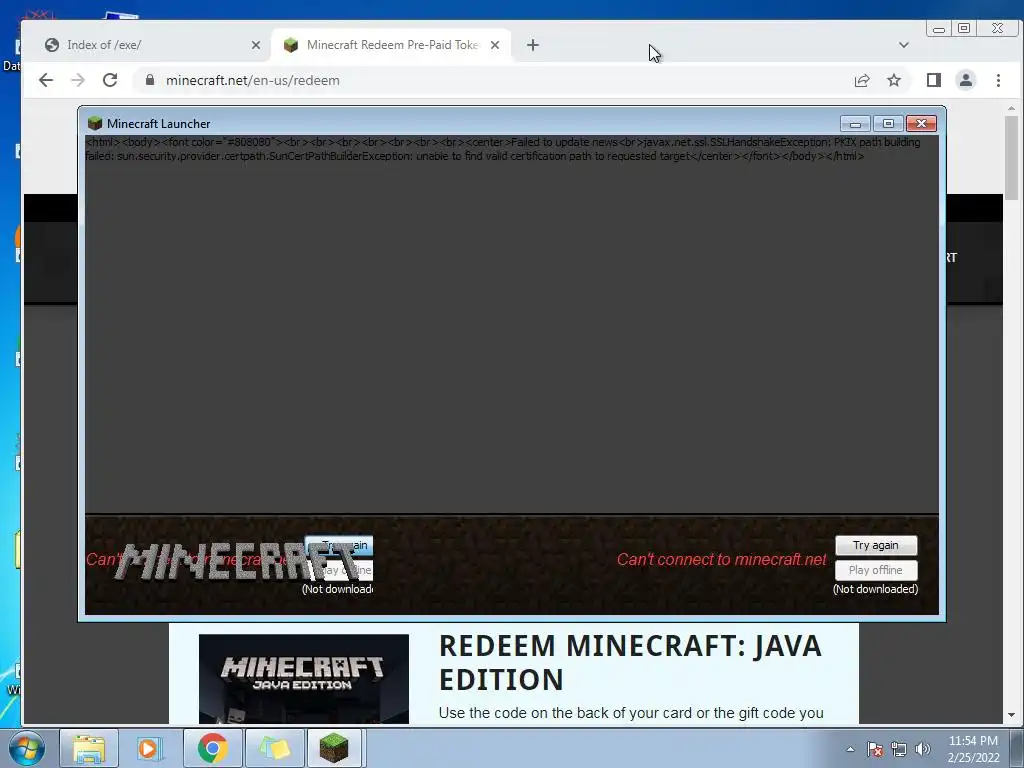
Task: Click the volume speaker tray icon
Action: (923, 749)
